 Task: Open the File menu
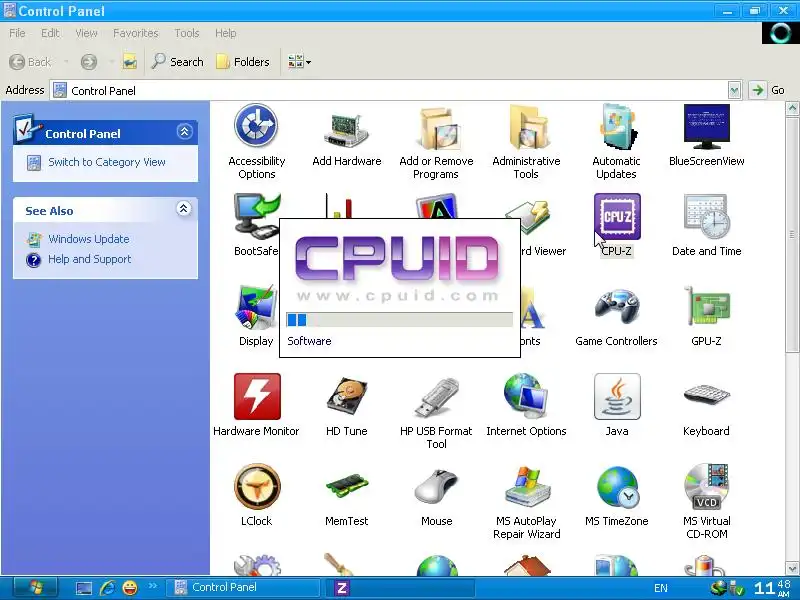pos(17,33)
